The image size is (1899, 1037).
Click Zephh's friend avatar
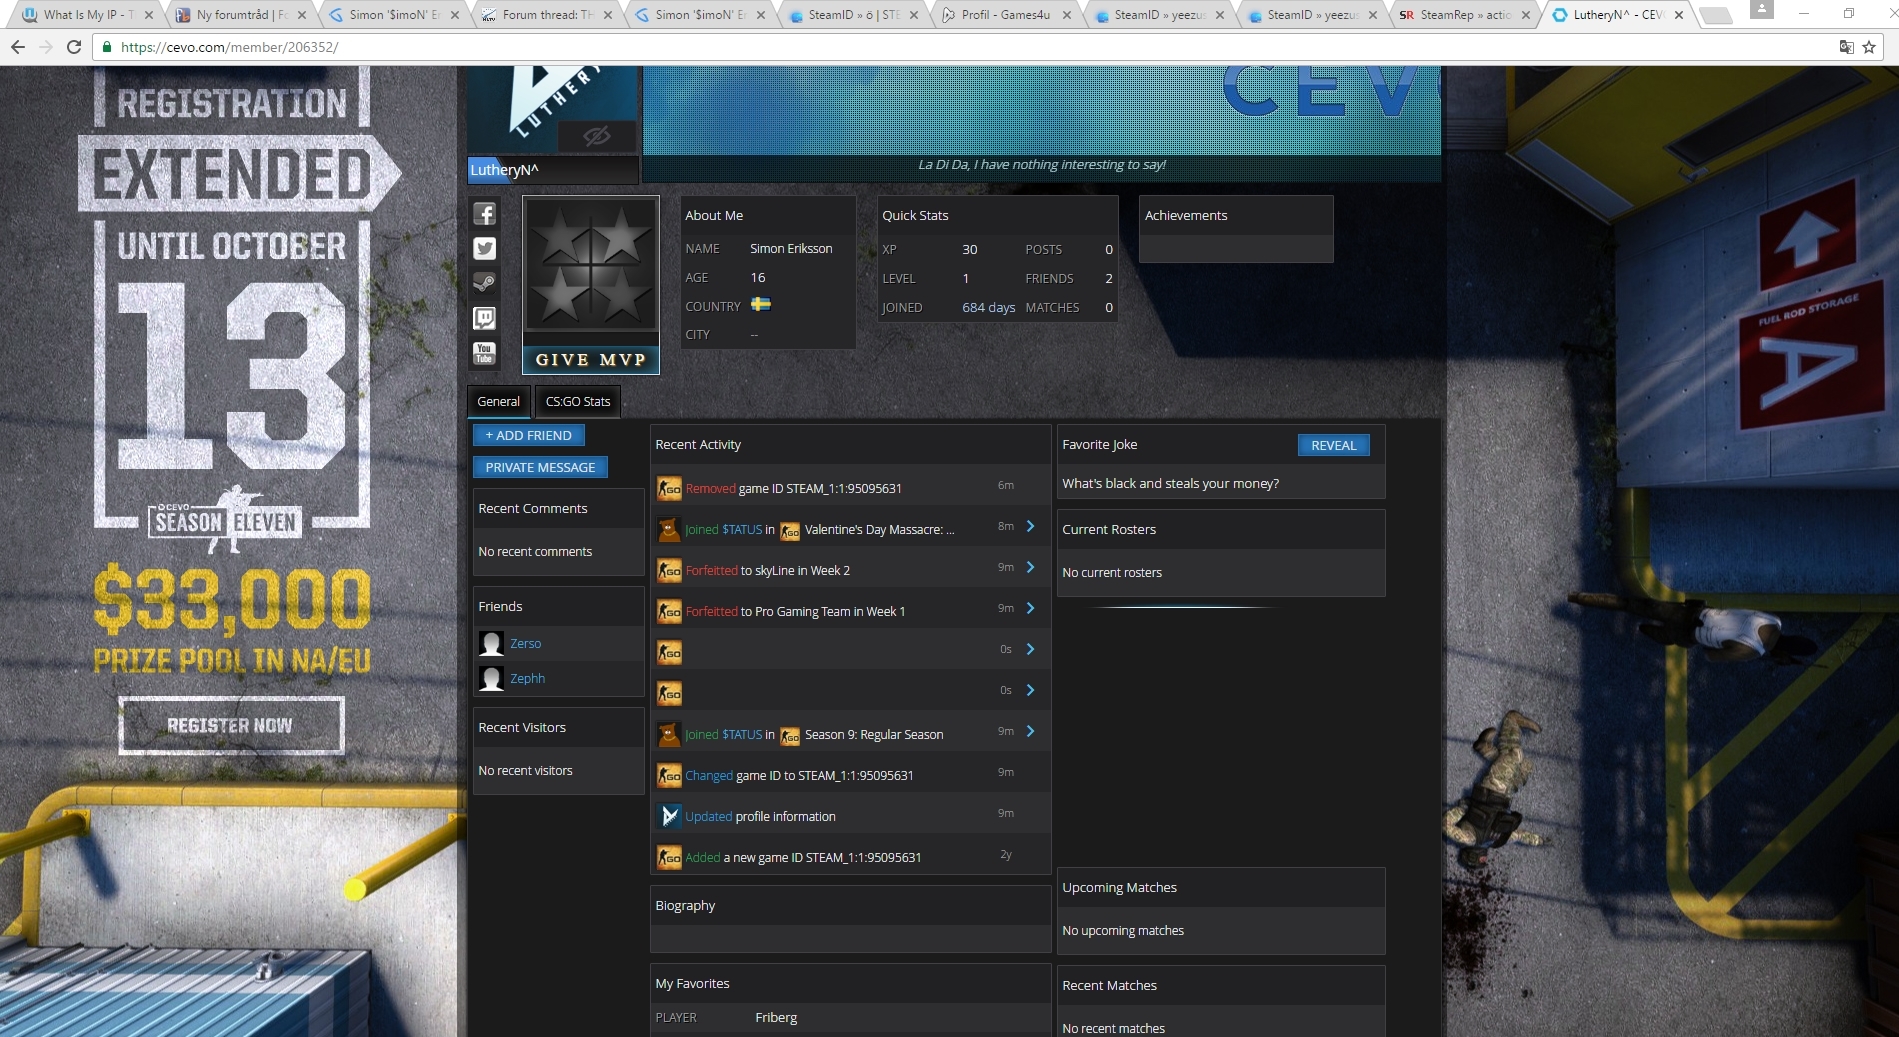[491, 679]
